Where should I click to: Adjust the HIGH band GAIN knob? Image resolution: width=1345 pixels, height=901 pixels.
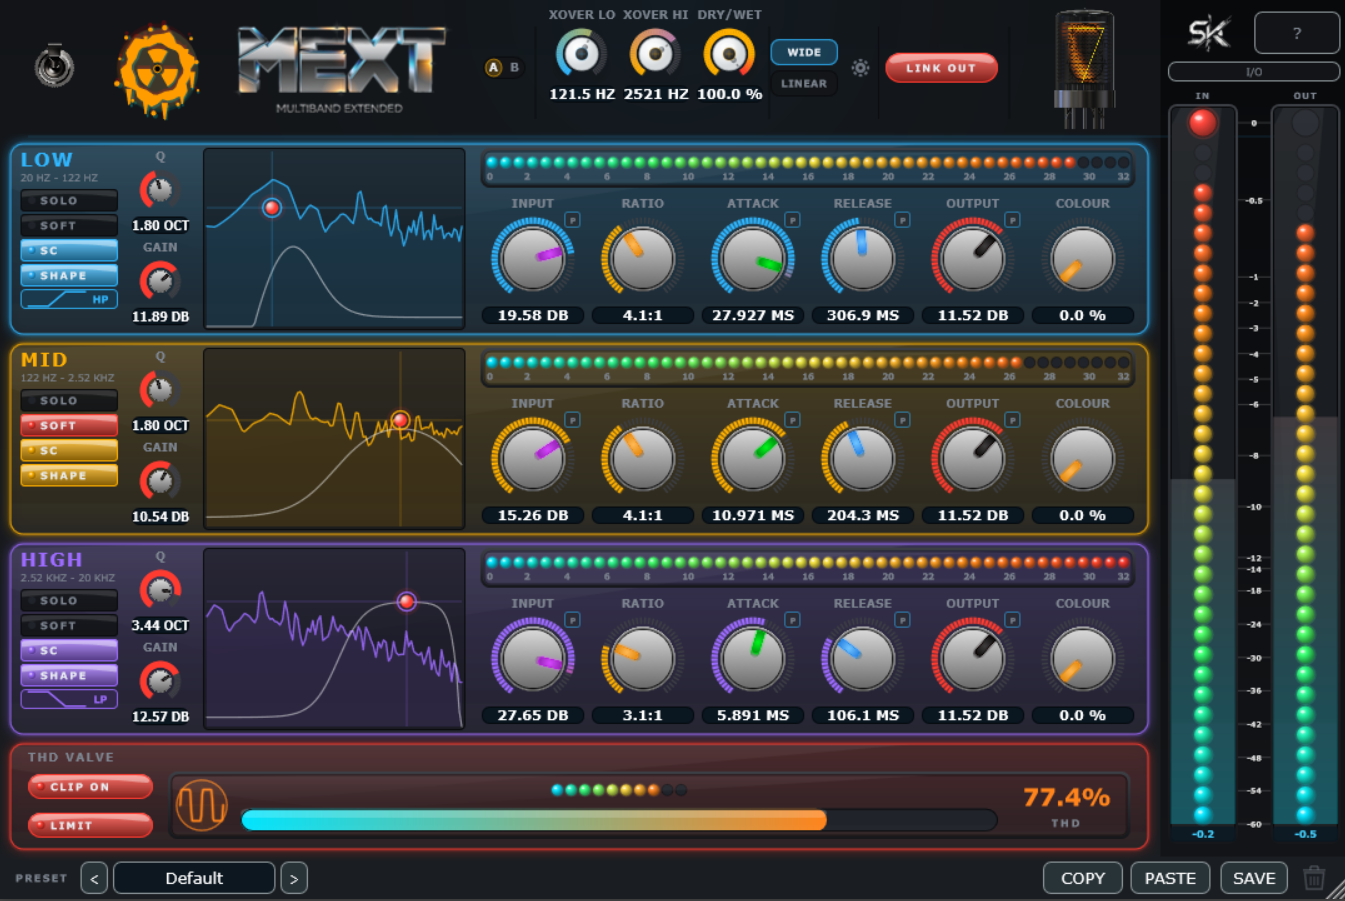coord(160,681)
